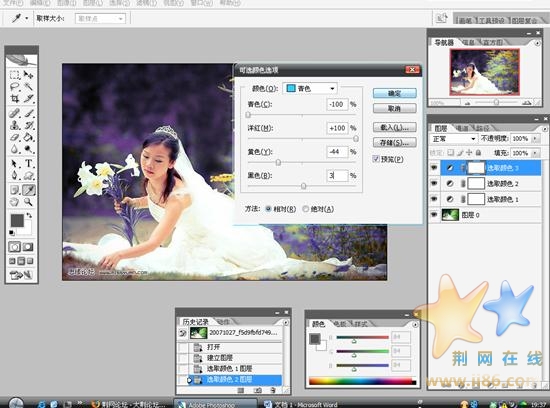
Task: Select the Rectangular Marquee tool
Action: click(15, 75)
